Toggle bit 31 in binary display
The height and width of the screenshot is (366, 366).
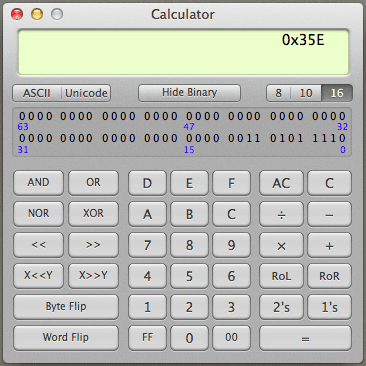[22, 138]
